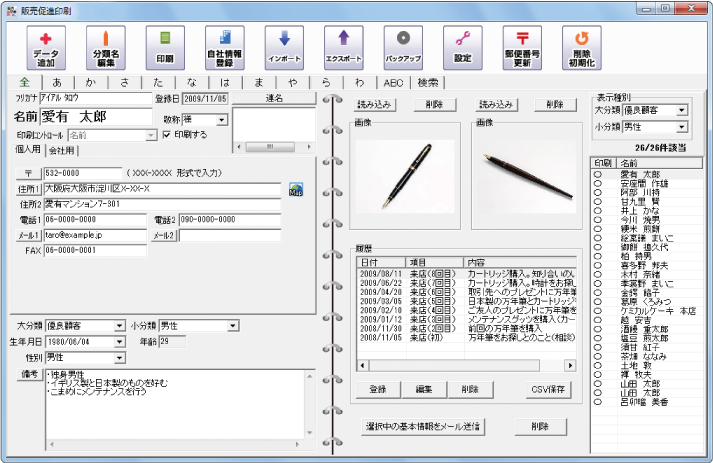Click the Map icon beside 住所1
This screenshot has width=713, height=463.
296,188
